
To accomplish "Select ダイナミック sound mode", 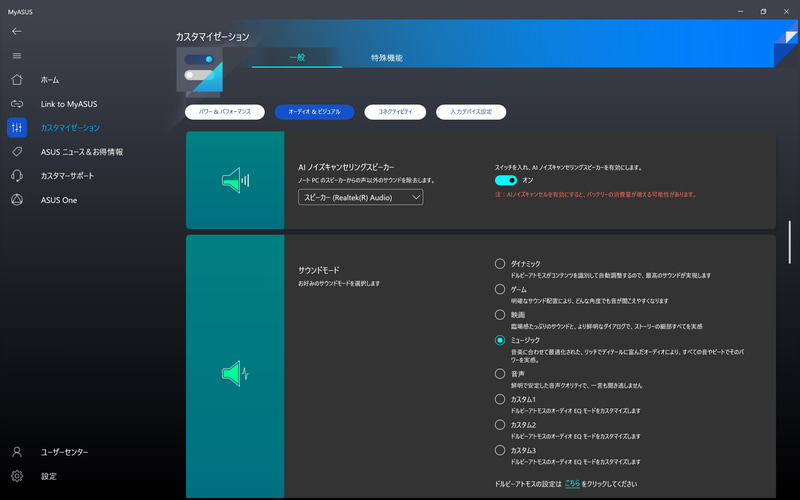I will pyautogui.click(x=499, y=264).
